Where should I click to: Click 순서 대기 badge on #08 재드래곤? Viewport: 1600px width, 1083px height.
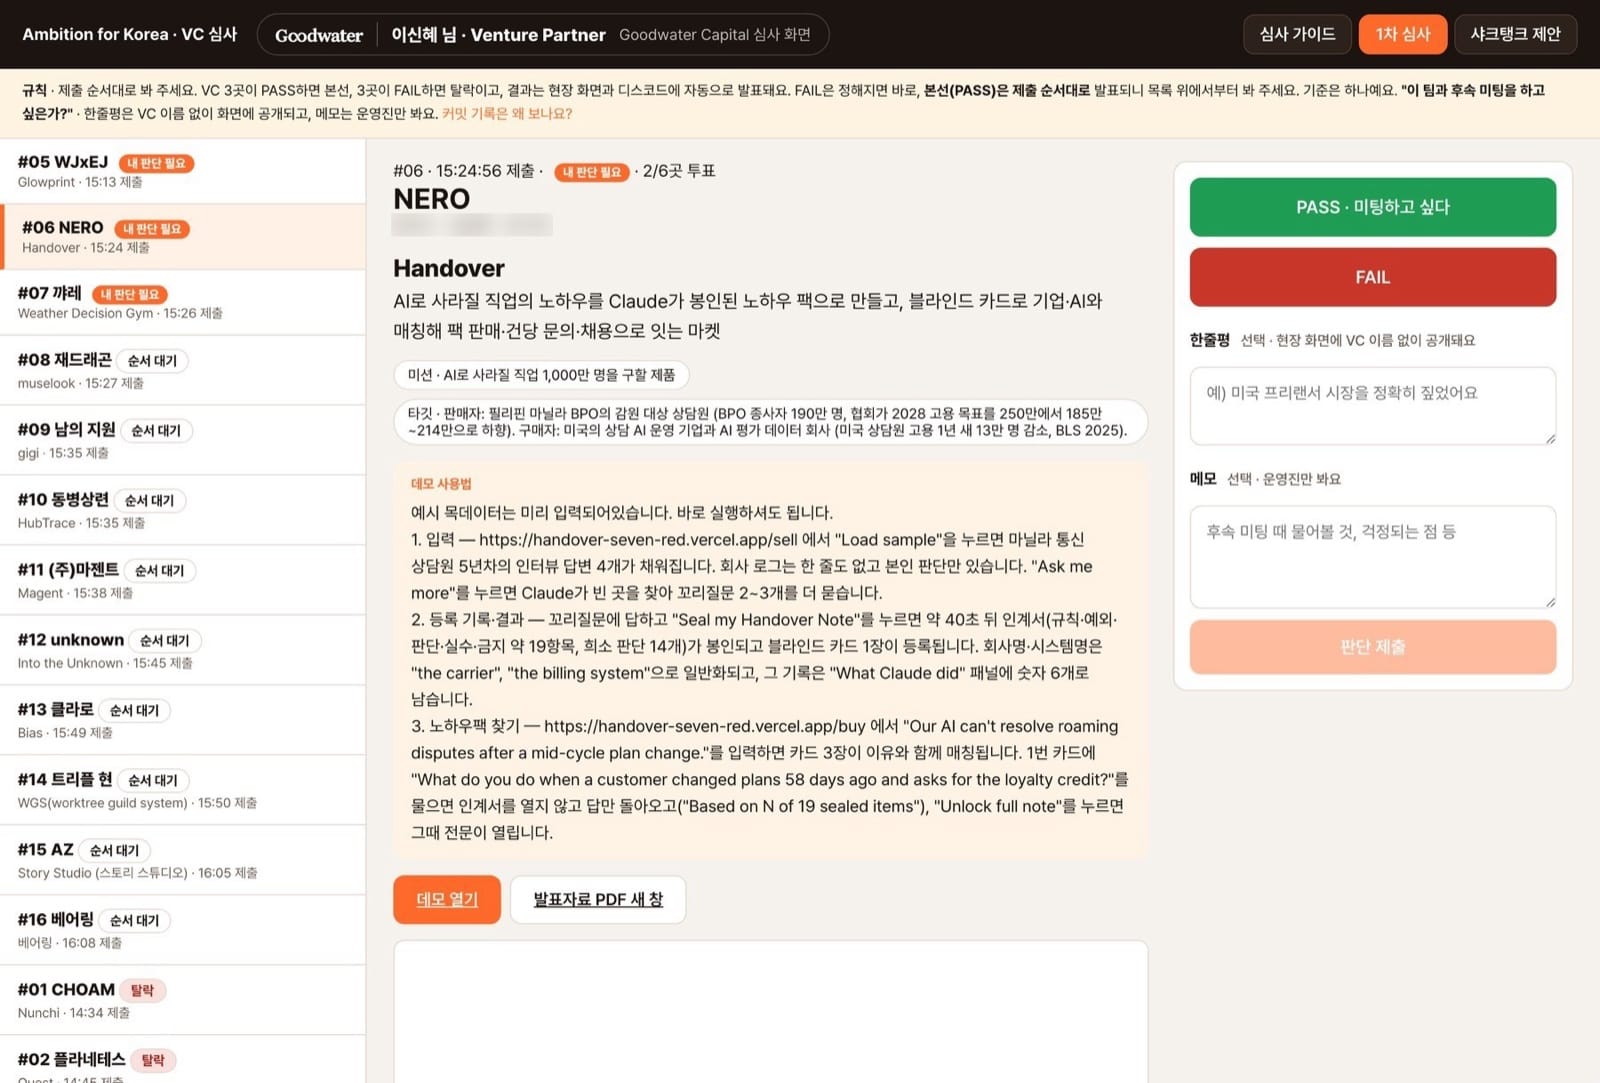[152, 360]
